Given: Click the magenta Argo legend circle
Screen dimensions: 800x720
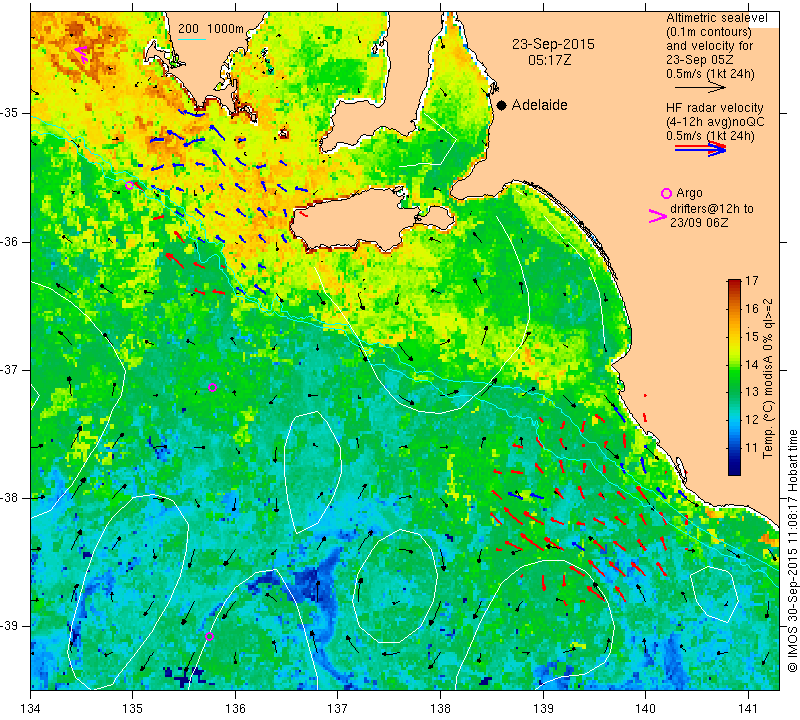Looking at the screenshot, I should (666, 193).
